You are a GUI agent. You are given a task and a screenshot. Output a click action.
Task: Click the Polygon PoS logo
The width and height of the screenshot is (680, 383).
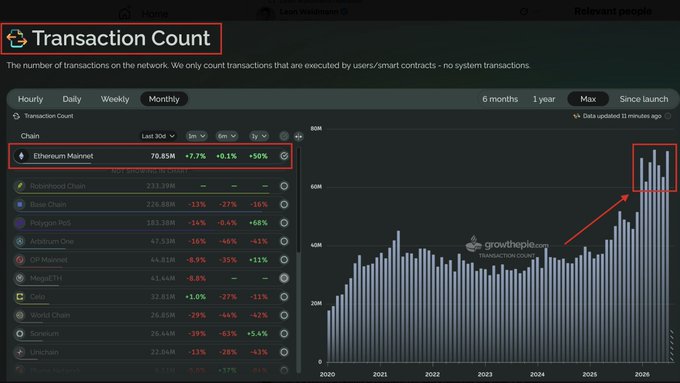pyautogui.click(x=20, y=223)
